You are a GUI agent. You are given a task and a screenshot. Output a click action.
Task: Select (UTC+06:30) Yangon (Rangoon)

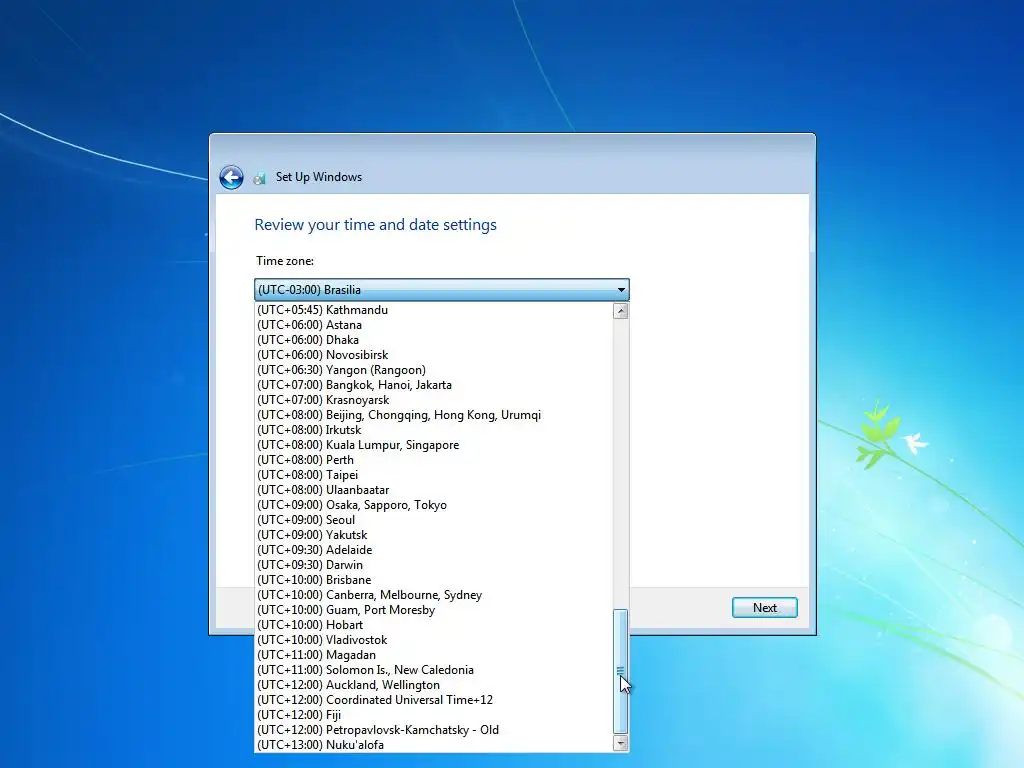point(434,370)
